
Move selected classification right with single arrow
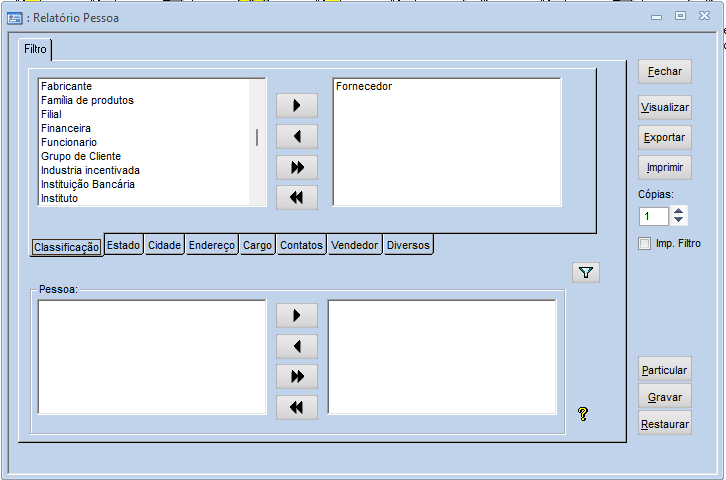point(296,105)
